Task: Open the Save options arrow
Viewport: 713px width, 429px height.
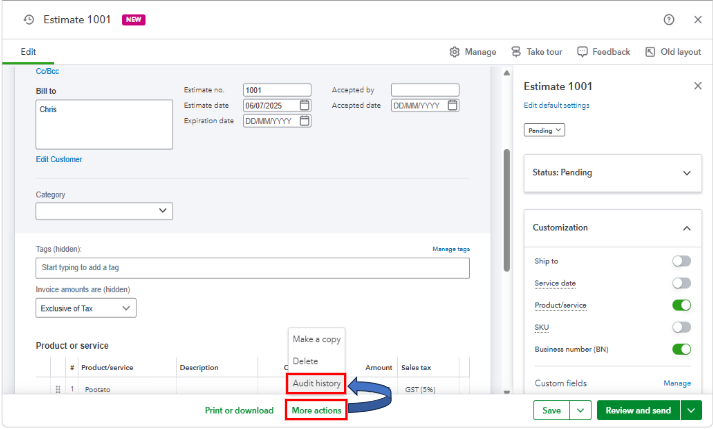Action: (581, 410)
